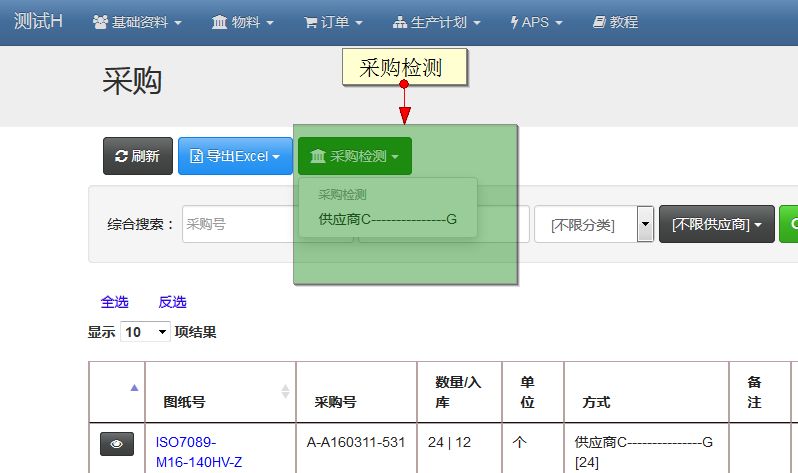Click the 生产计划 hierarchy icon
798x473 pixels.
[x=400, y=22]
